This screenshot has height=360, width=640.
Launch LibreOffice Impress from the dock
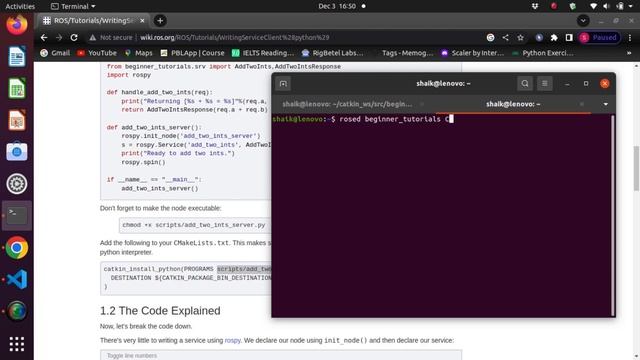pyautogui.click(x=17, y=120)
